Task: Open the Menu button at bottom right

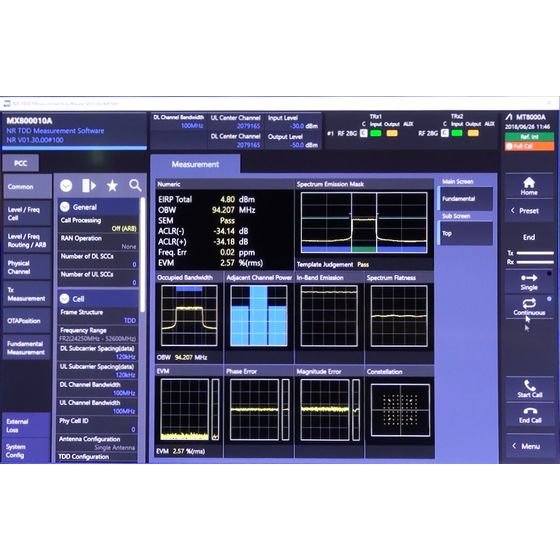Action: click(x=530, y=446)
